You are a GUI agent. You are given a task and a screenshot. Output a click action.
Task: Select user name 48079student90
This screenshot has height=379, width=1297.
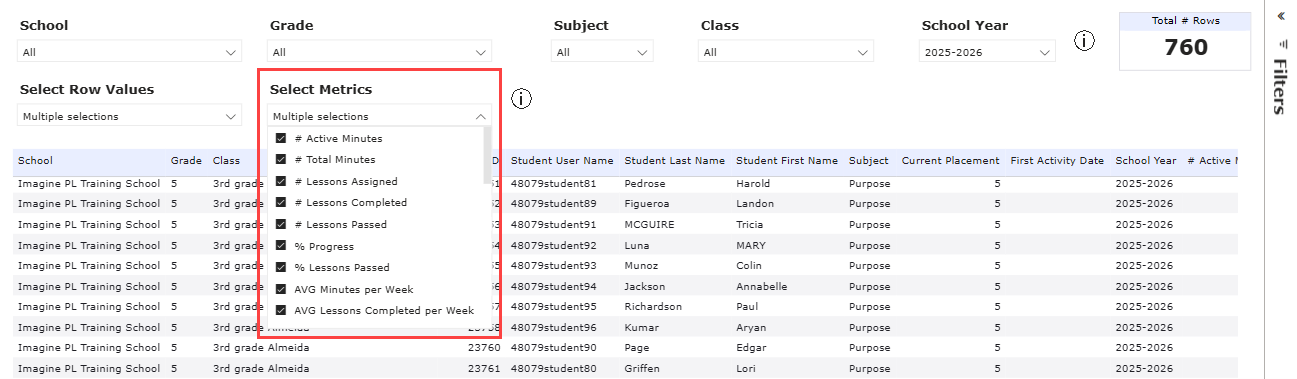coord(553,348)
